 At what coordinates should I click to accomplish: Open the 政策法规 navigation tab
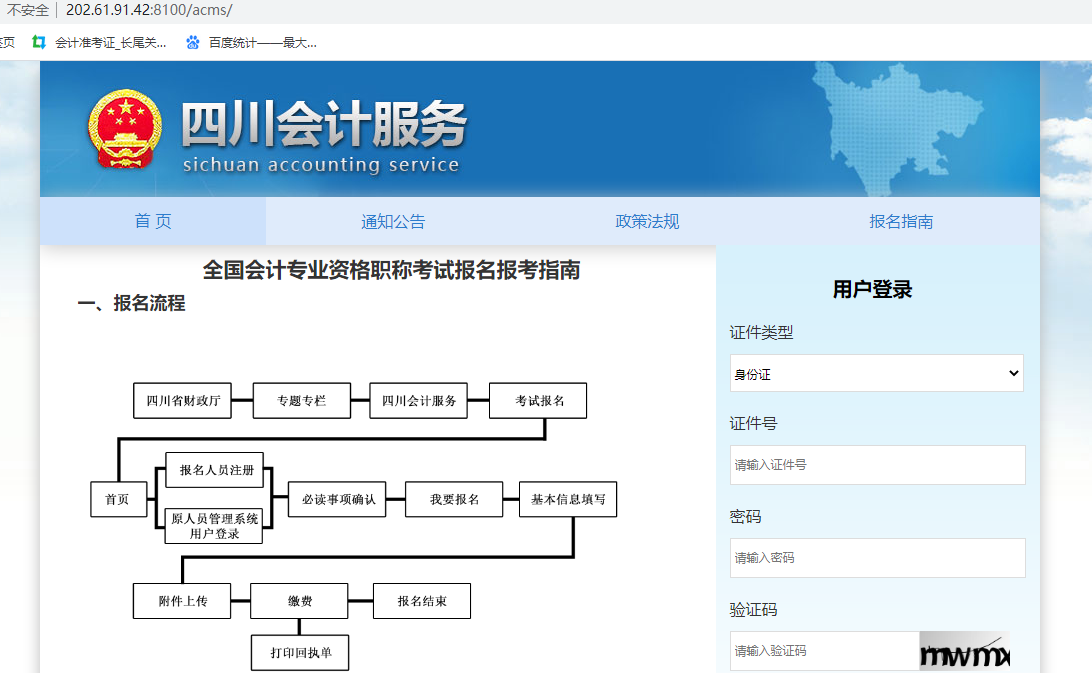[647, 221]
